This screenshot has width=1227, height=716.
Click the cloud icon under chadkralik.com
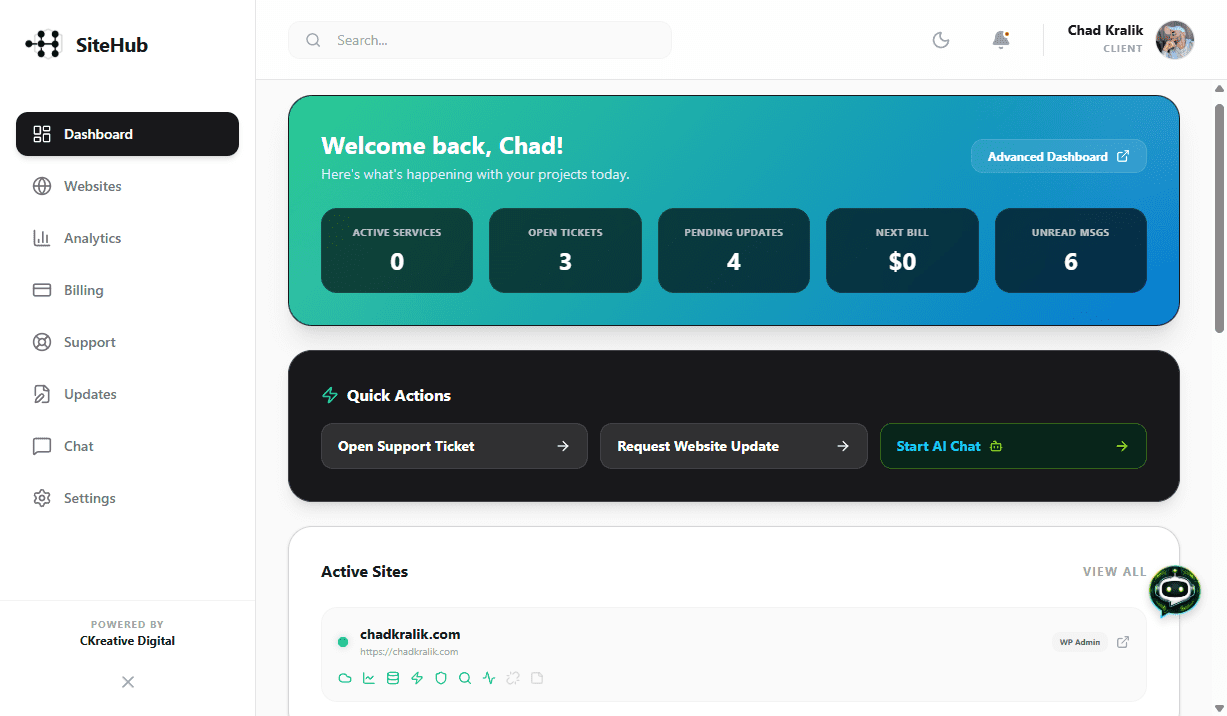pos(345,678)
